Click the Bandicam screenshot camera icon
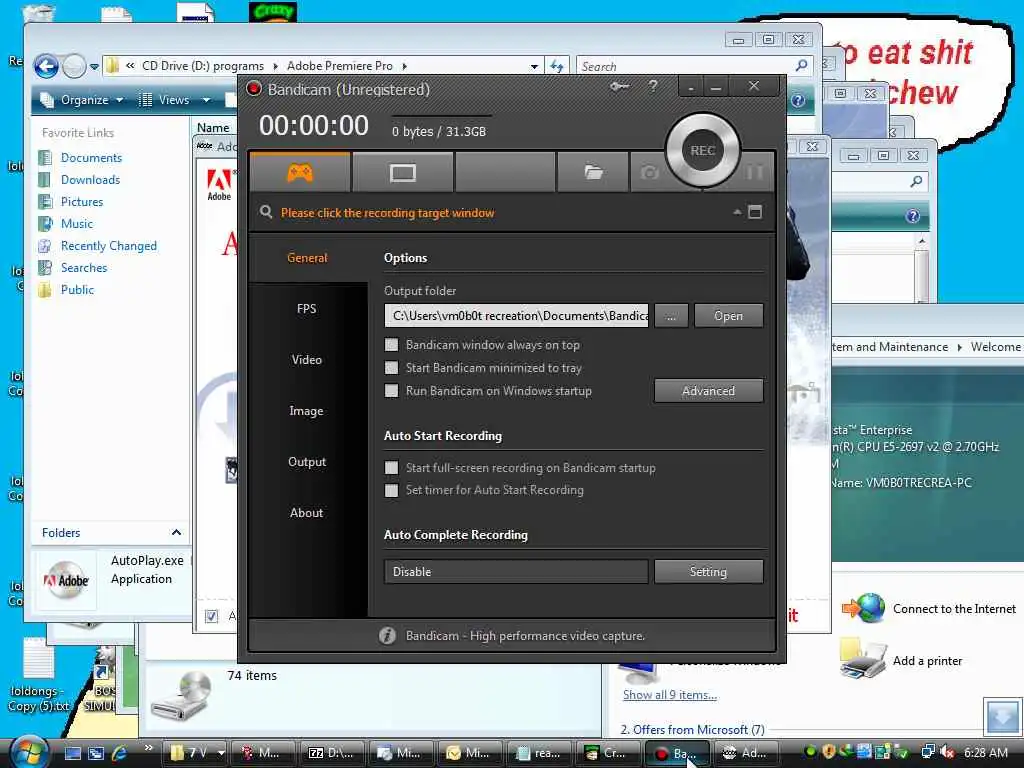The height and width of the screenshot is (768, 1024). [x=649, y=172]
